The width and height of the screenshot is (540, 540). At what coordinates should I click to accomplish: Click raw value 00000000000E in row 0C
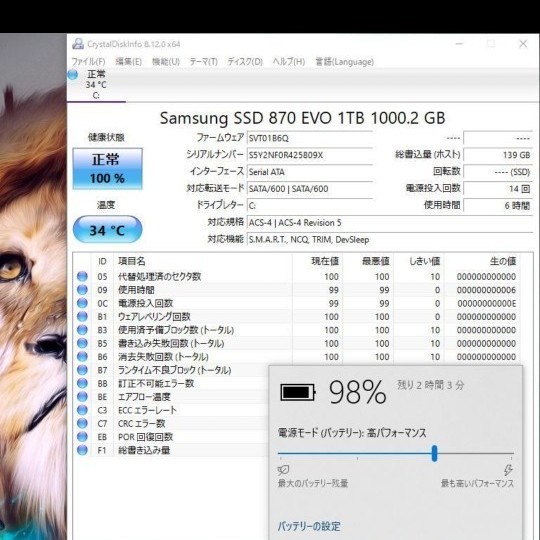coord(487,303)
